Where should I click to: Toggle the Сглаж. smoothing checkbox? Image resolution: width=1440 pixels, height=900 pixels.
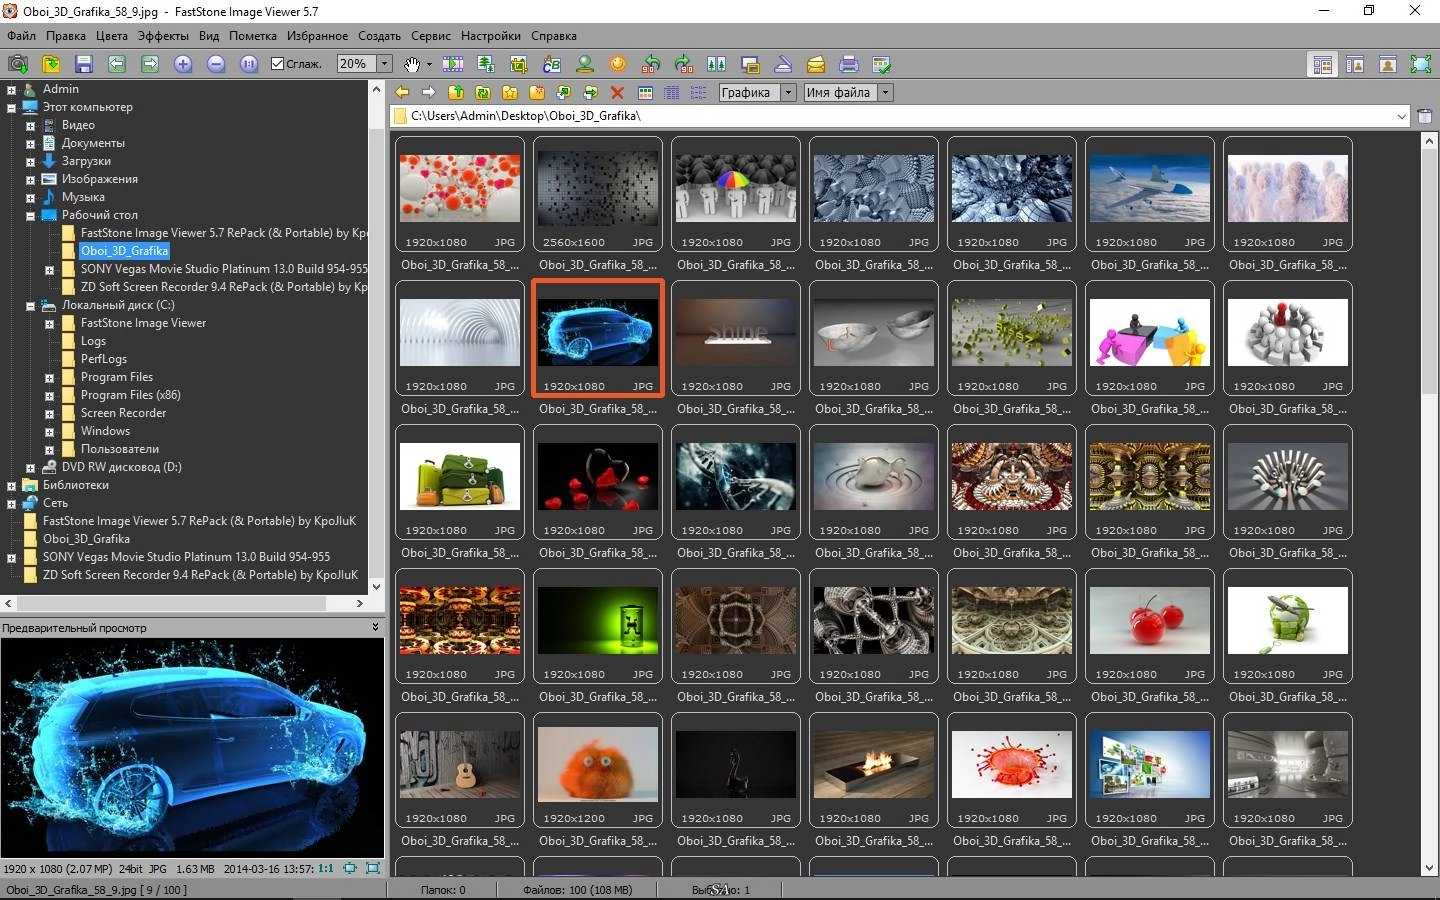tap(278, 64)
